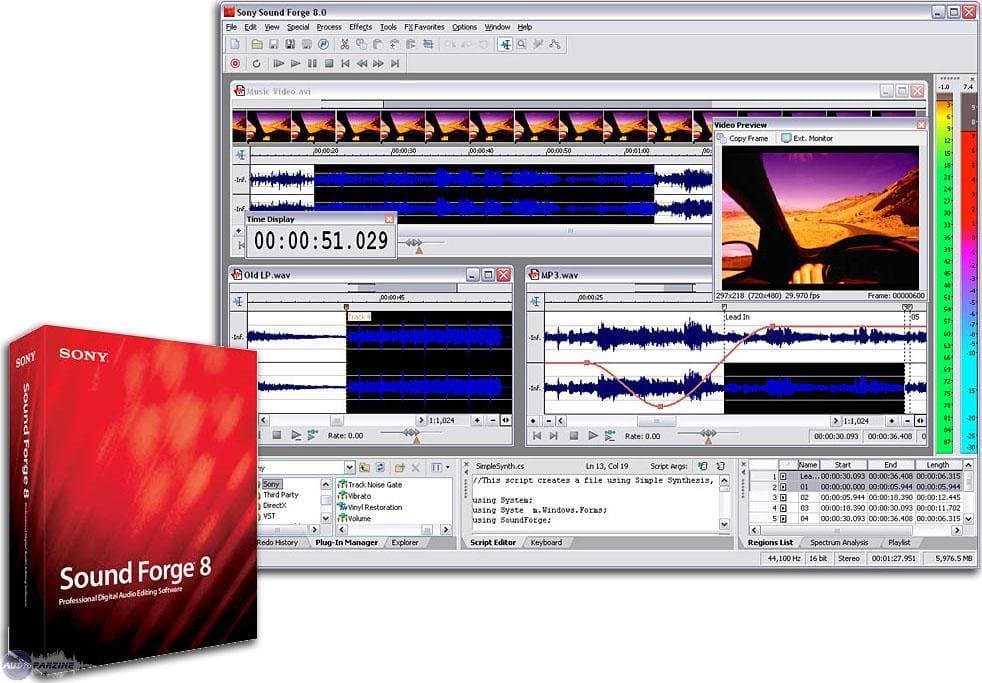The height and width of the screenshot is (683, 982).
Task: Click Forward in main transport bar
Action: point(378,63)
